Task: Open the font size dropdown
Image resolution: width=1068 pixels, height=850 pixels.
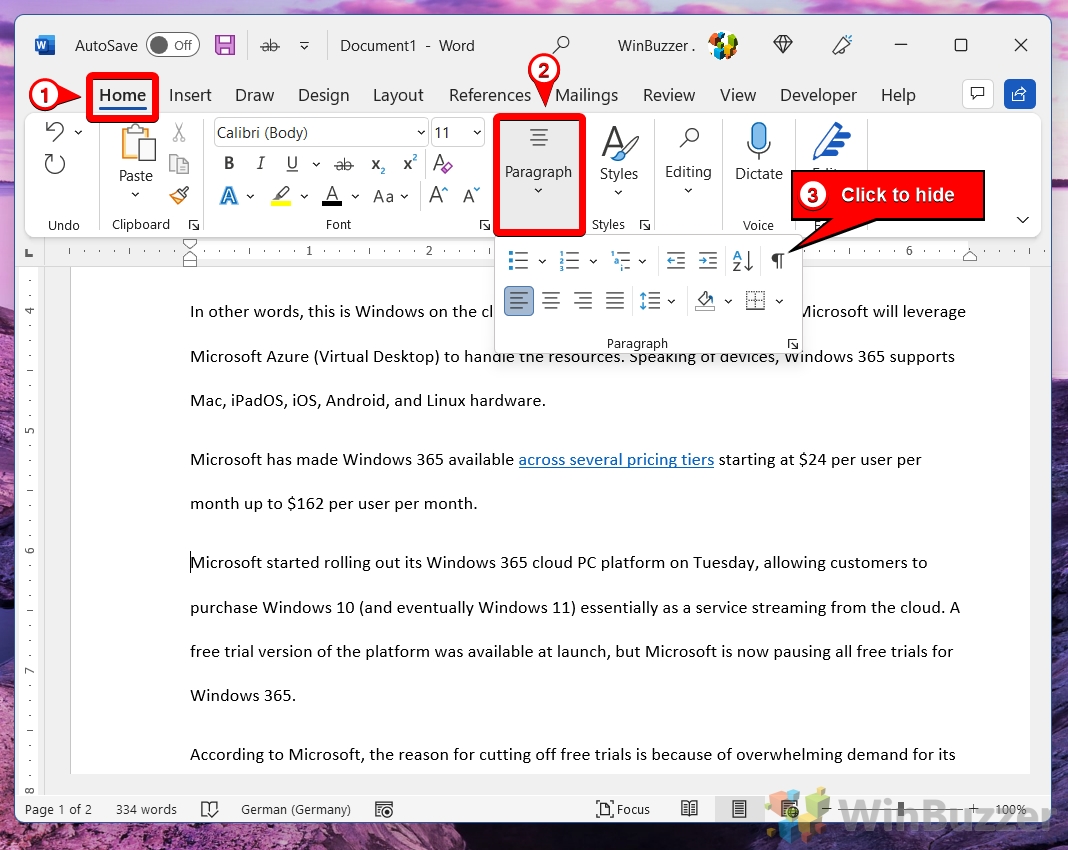Action: pos(477,133)
